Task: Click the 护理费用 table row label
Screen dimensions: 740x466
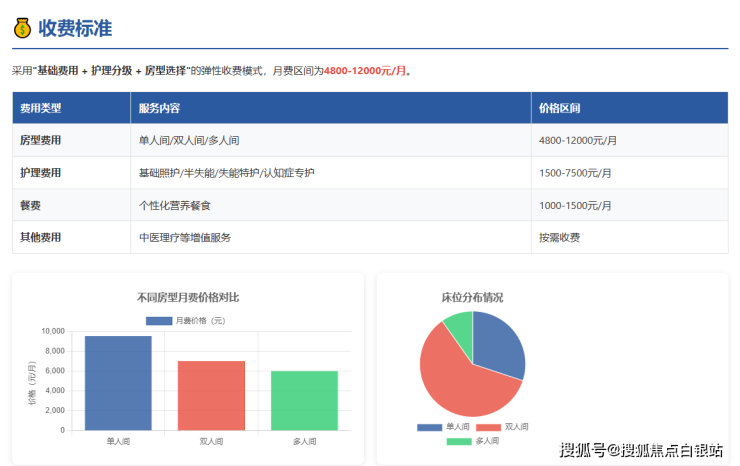Action: 41,173
